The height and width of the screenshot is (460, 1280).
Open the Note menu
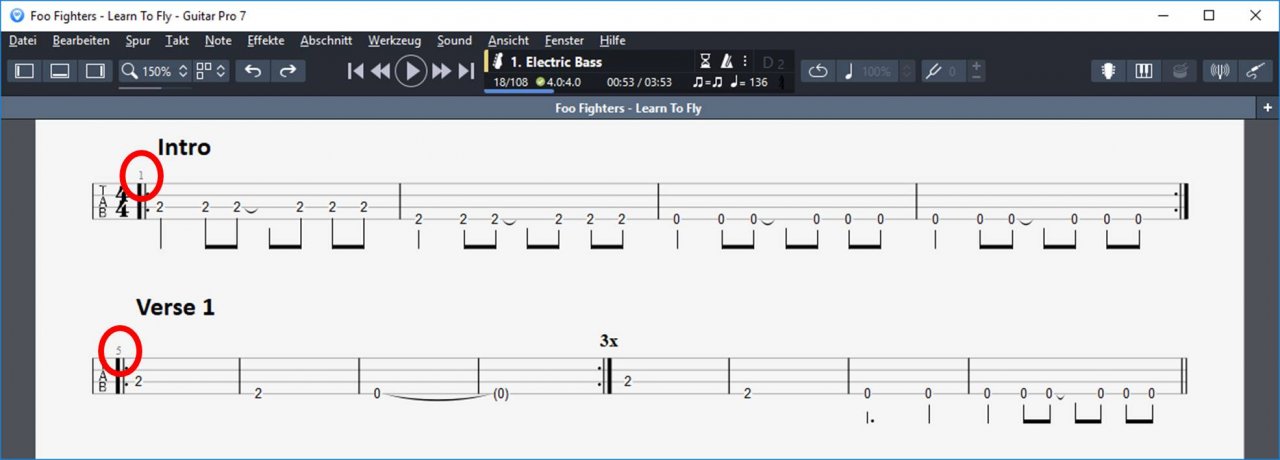[x=218, y=40]
